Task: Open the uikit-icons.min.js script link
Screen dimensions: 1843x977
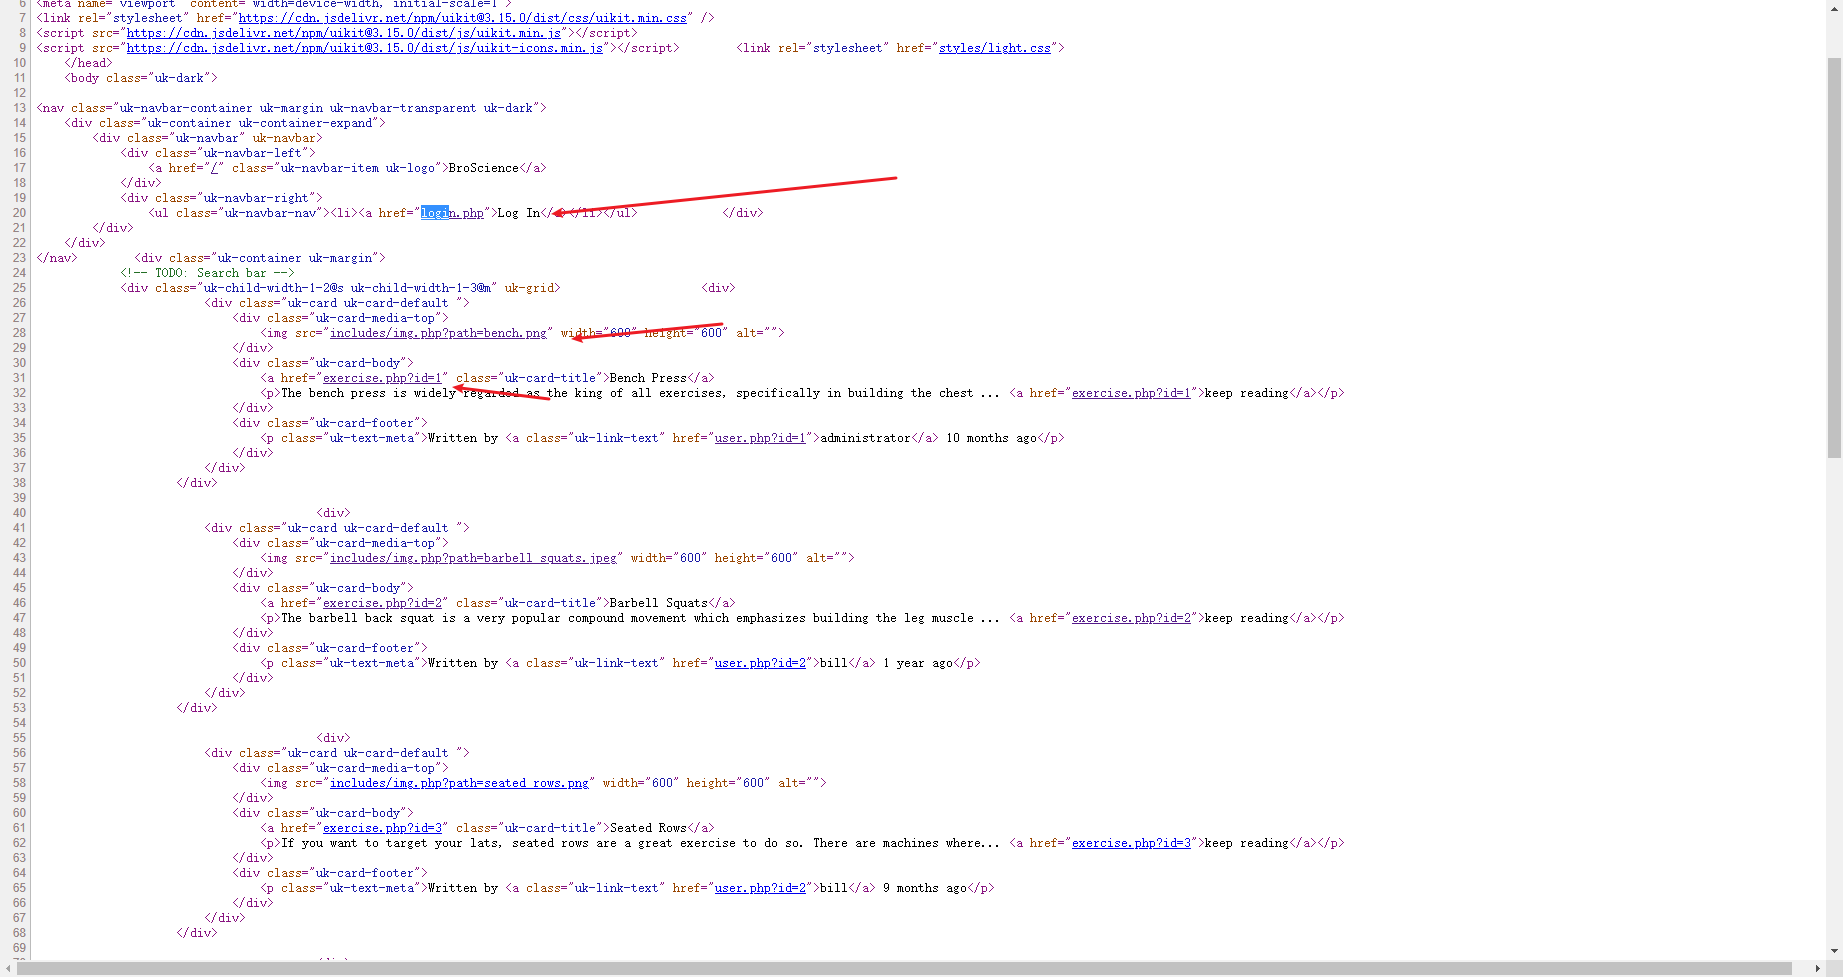Action: pyautogui.click(x=365, y=48)
